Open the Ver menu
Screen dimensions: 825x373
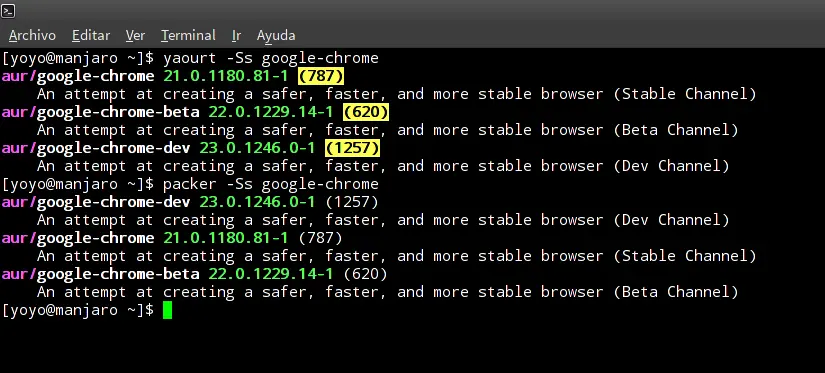coord(135,35)
